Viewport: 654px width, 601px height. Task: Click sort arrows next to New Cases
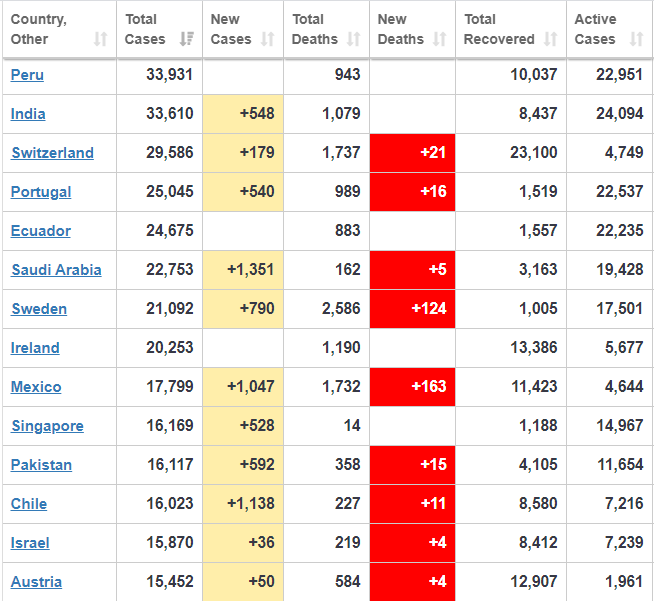click(267, 39)
